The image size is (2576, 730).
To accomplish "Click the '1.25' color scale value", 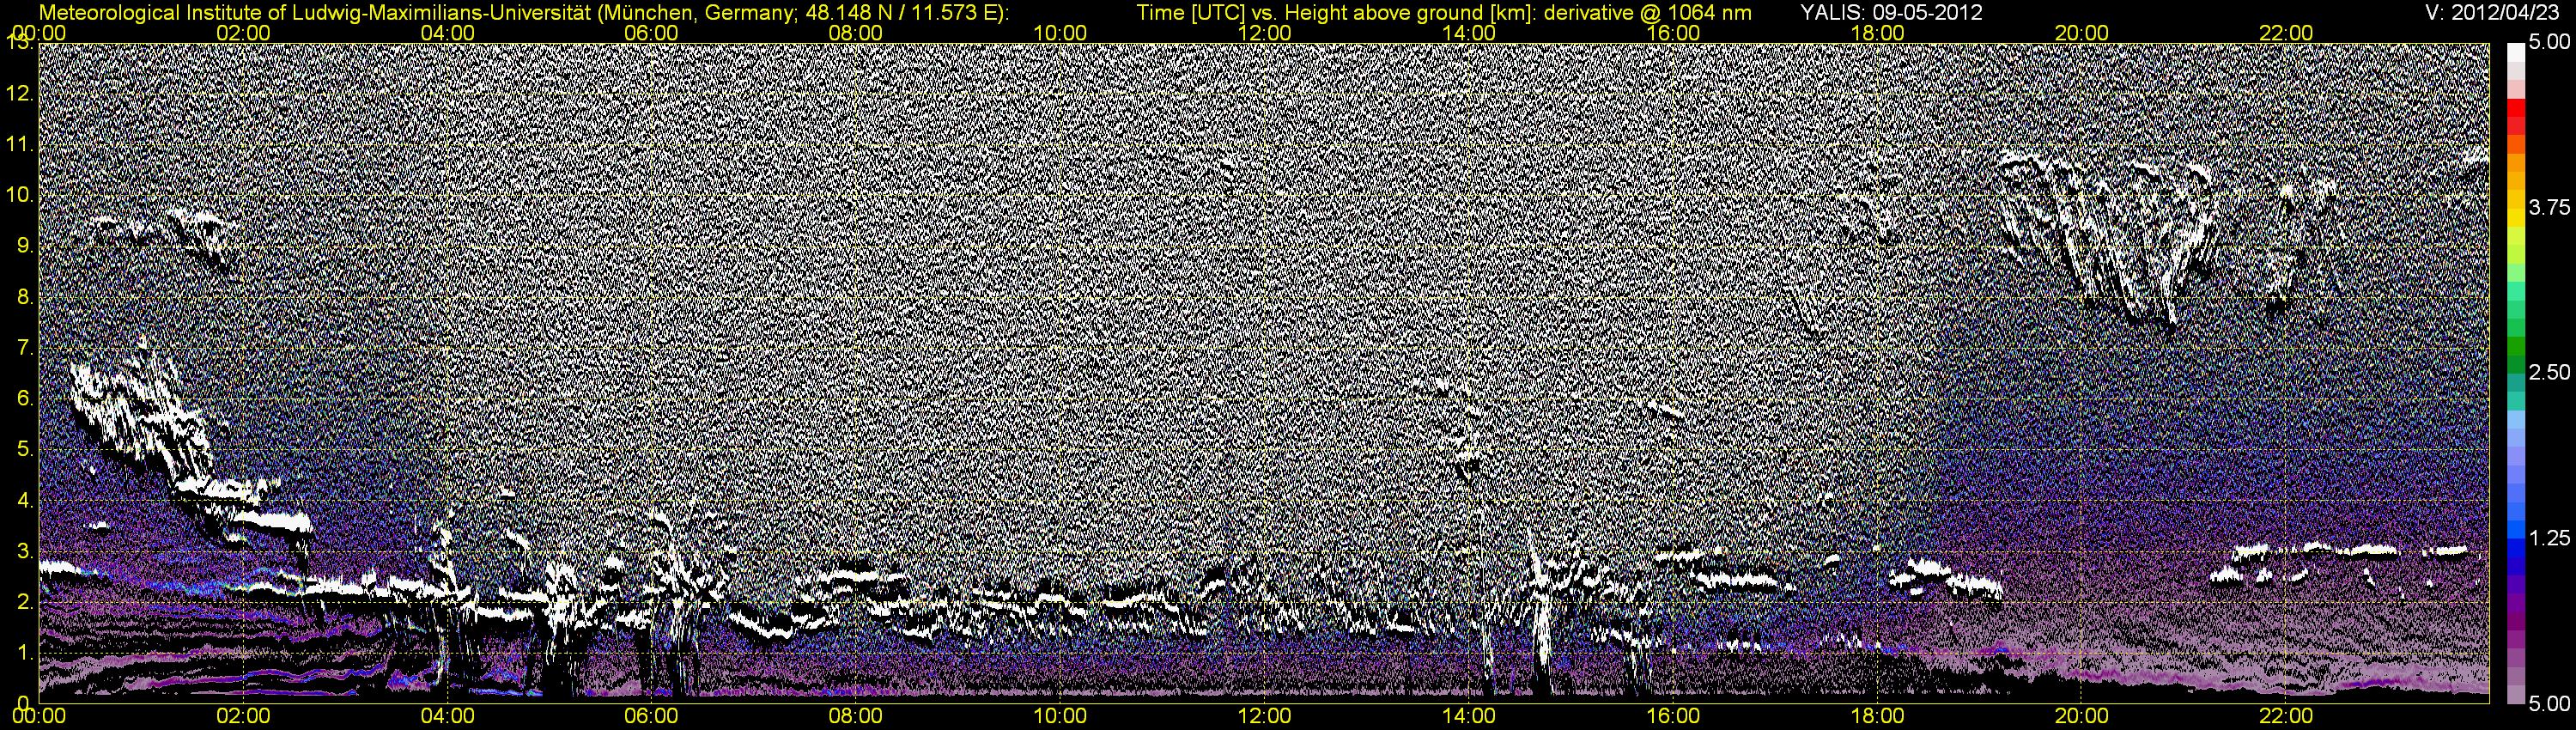I will (x=2549, y=538).
